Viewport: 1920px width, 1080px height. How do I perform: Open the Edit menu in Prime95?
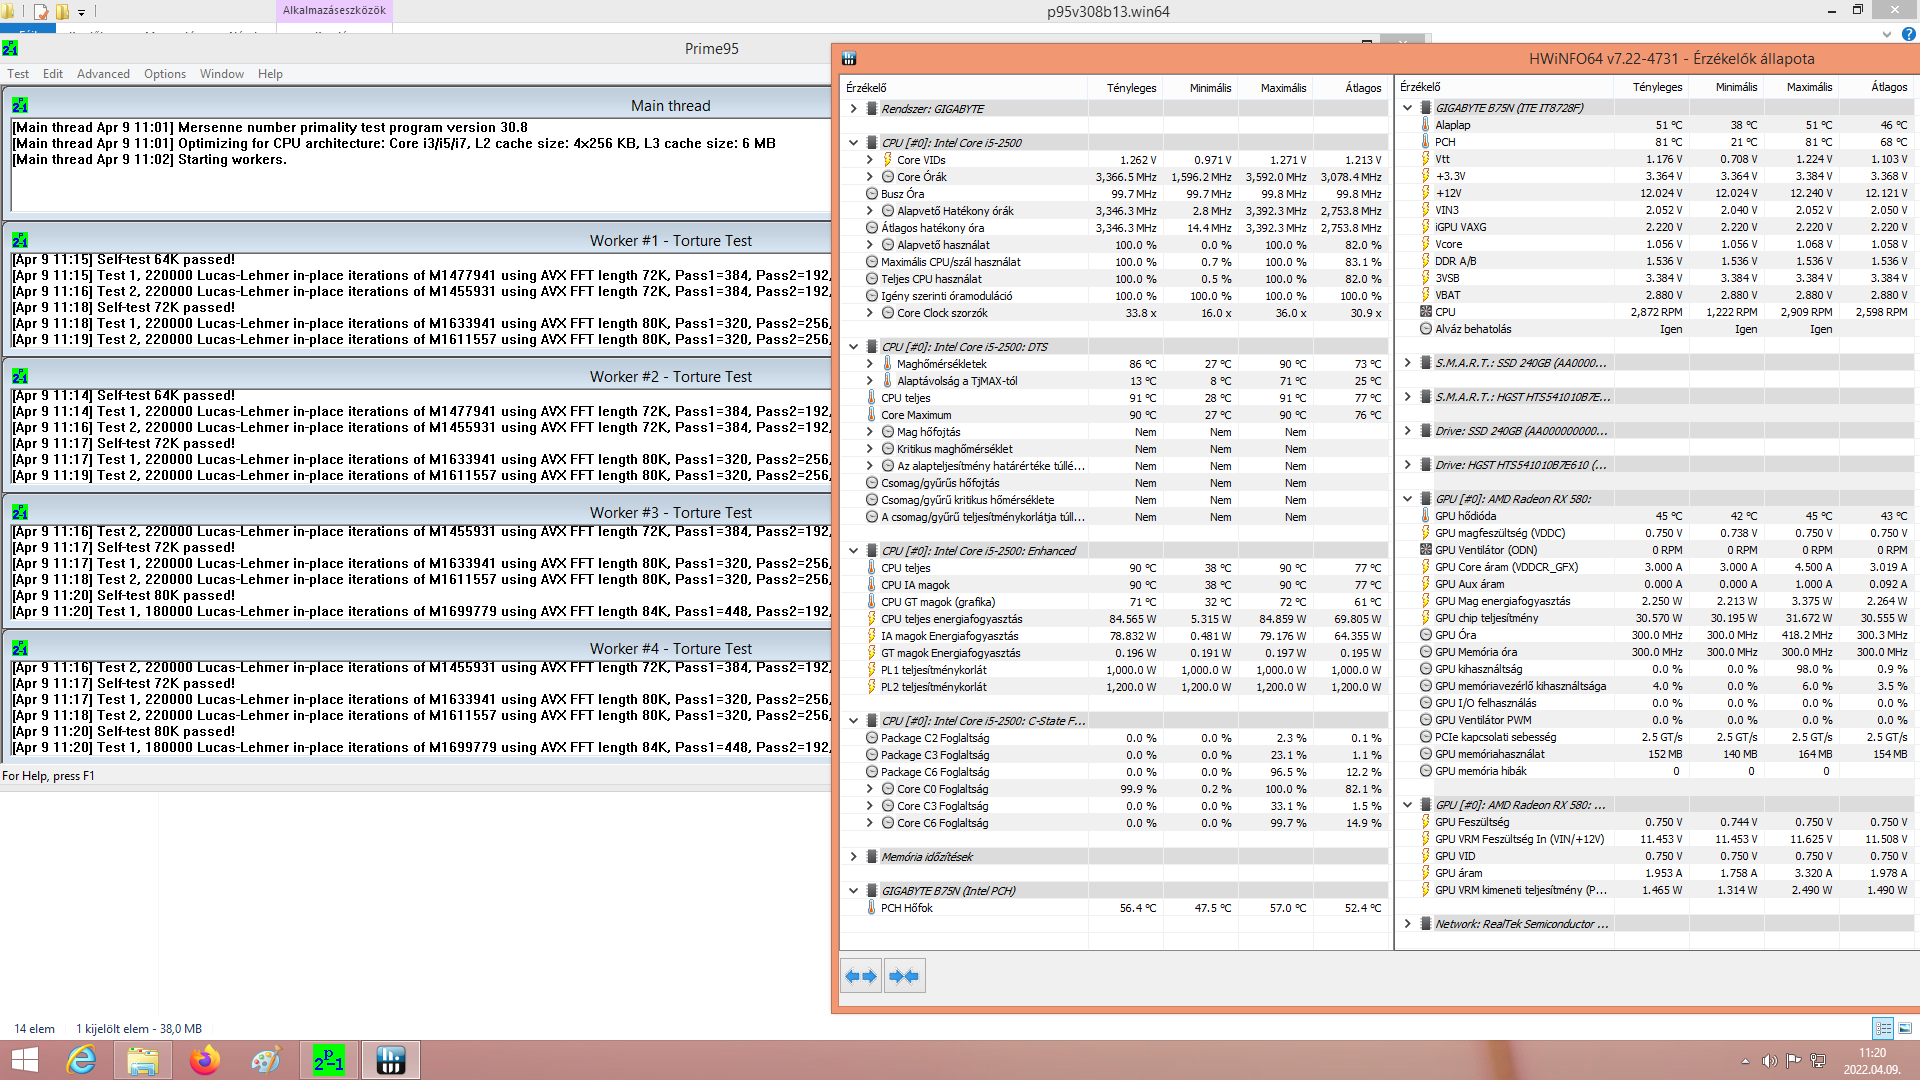coord(53,74)
